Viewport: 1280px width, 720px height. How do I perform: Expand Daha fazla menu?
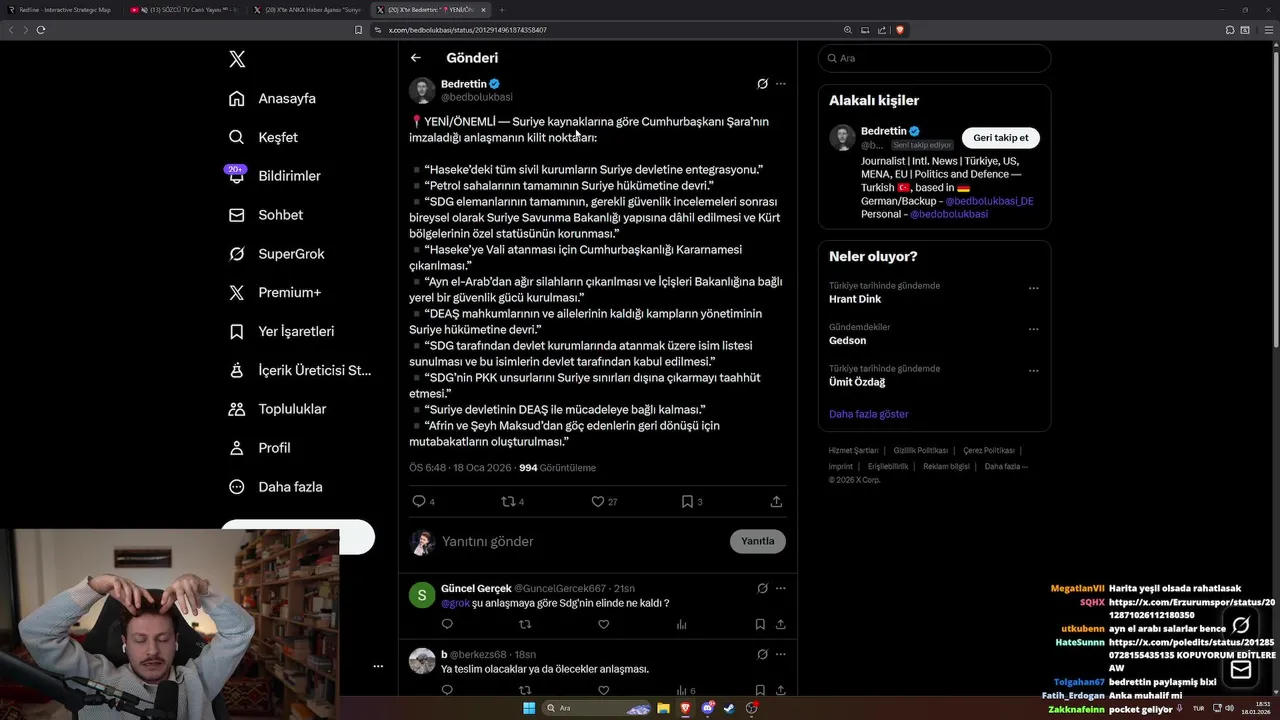coord(276,487)
